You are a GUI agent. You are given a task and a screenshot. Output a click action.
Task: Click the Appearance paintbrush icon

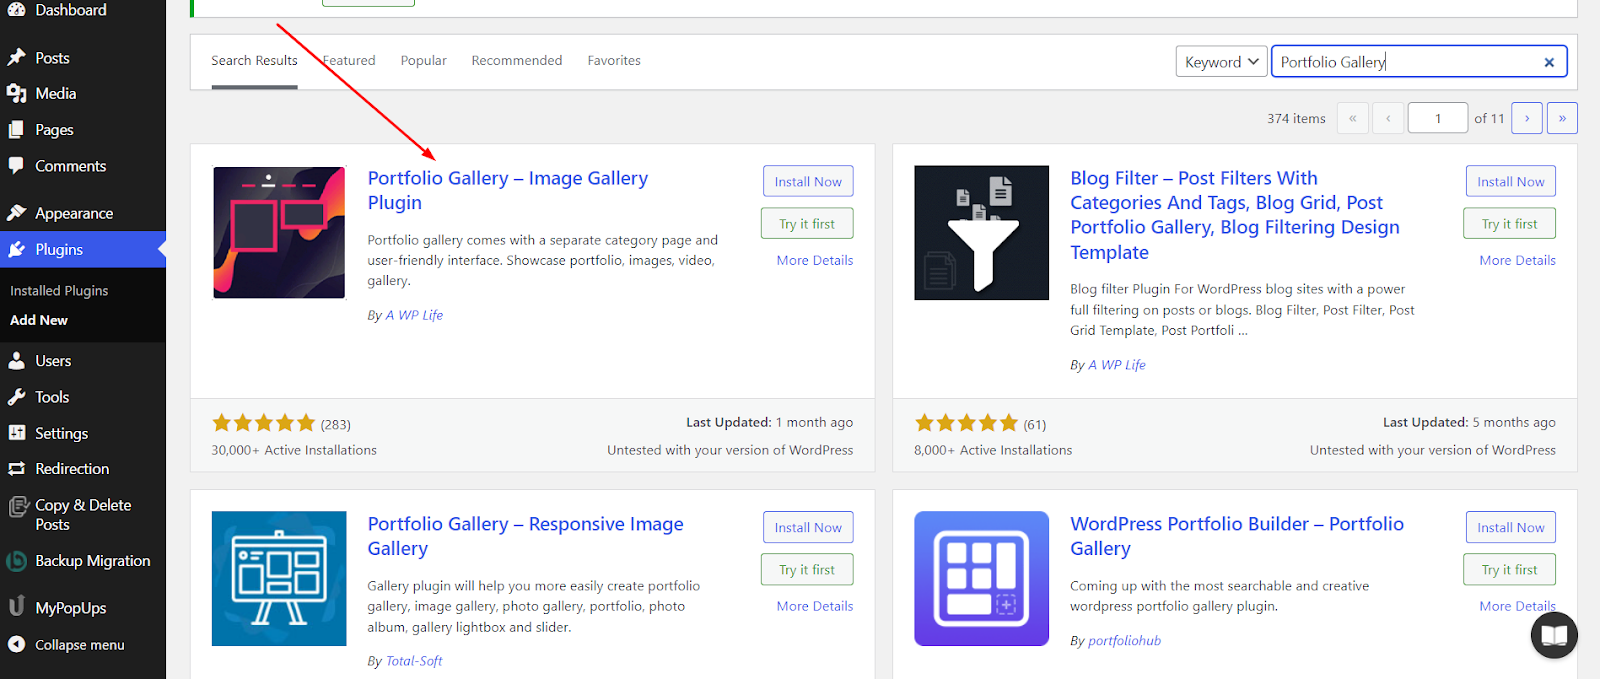pyautogui.click(x=16, y=213)
